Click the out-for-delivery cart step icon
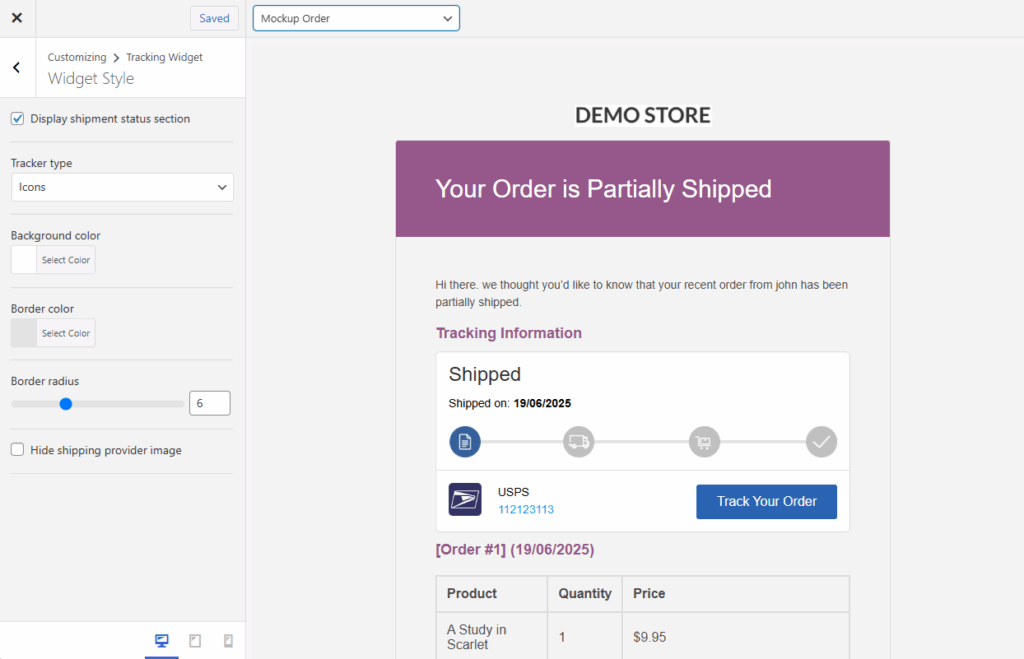The width and height of the screenshot is (1024, 659). click(x=704, y=441)
